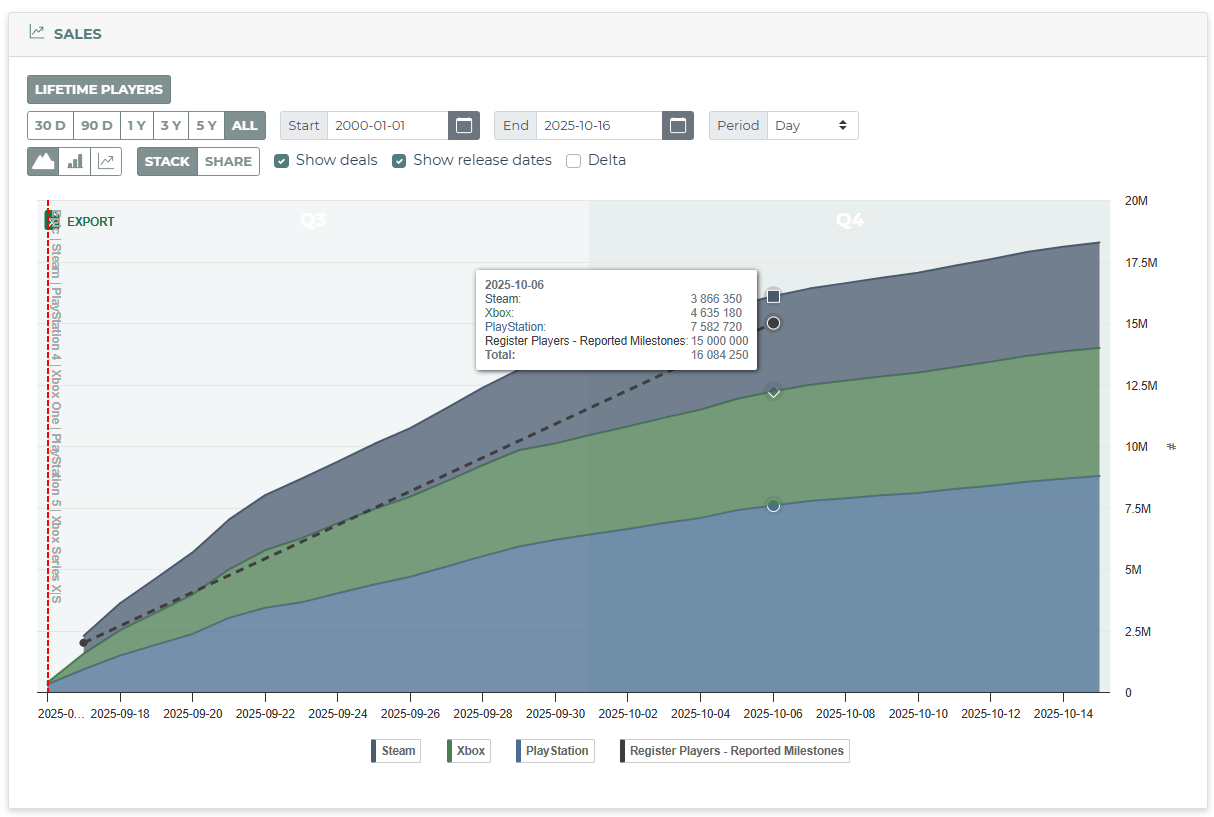Screen dimensions: 1214x817
Task: Toggle the Steam series in legend
Action: point(395,750)
